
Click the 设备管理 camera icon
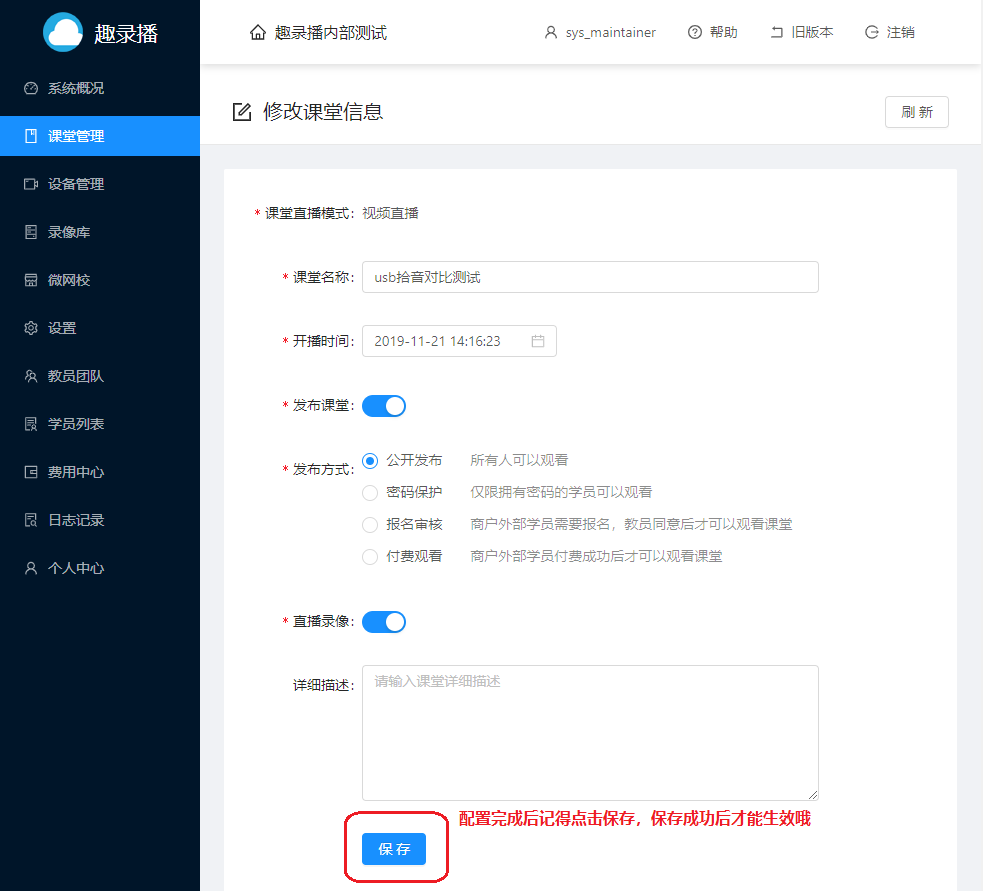click(31, 184)
